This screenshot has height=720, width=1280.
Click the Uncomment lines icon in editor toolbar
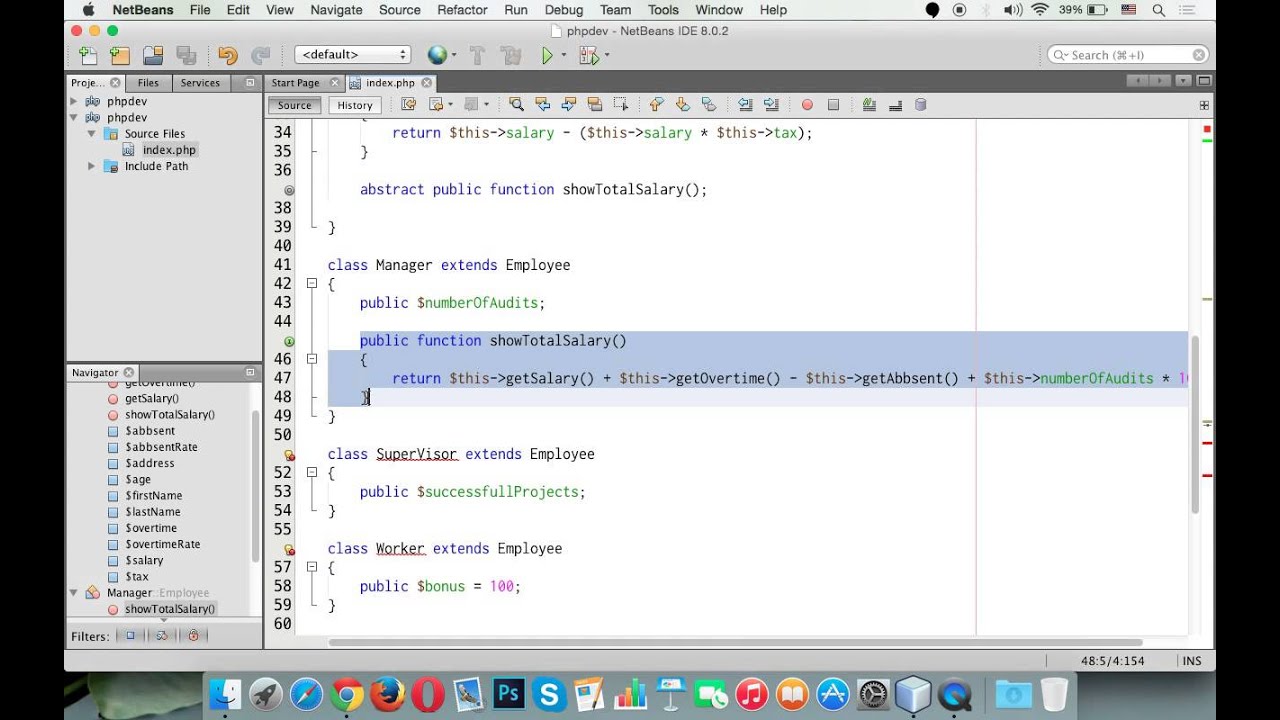(895, 104)
